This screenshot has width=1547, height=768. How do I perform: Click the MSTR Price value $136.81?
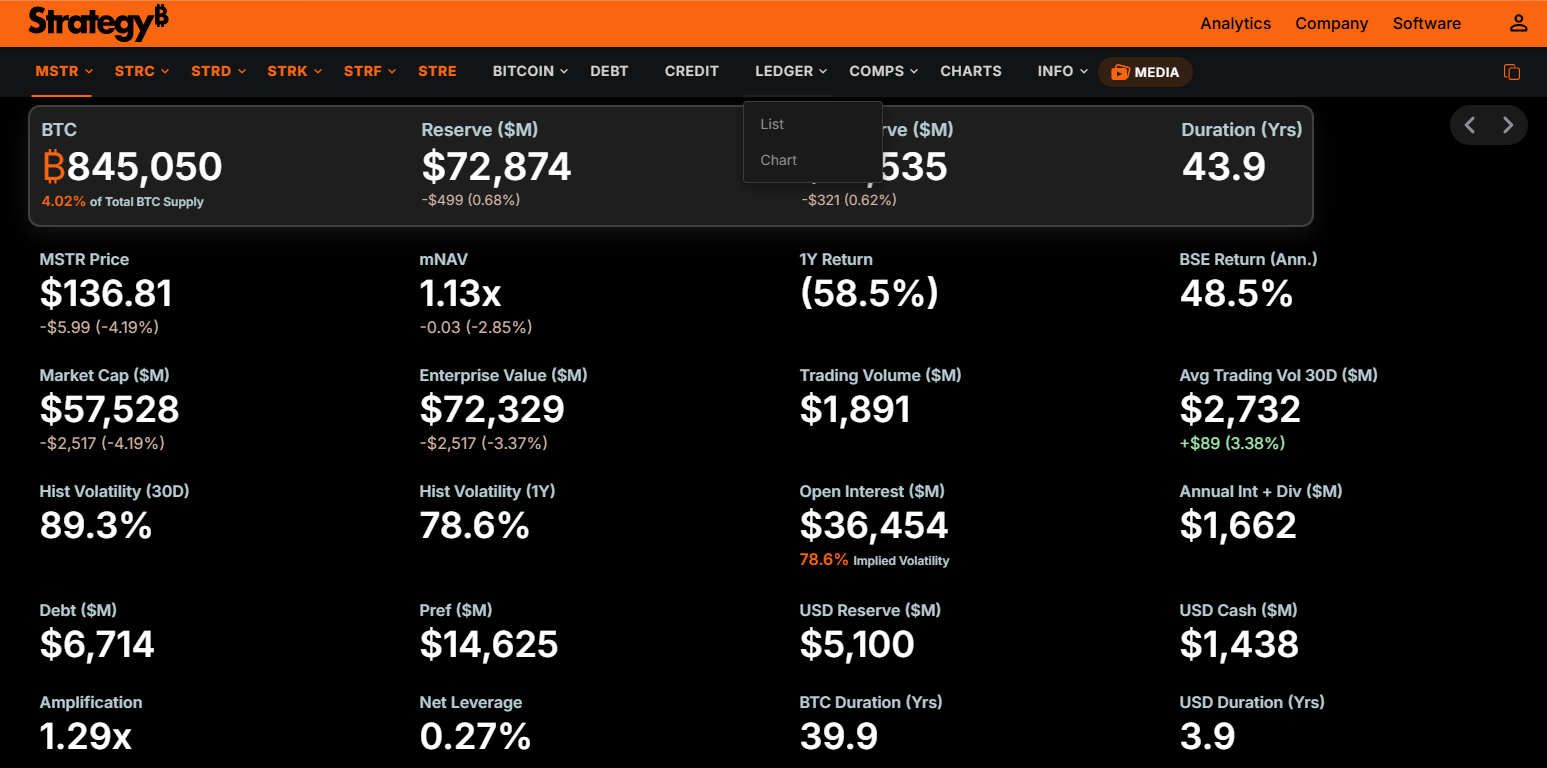106,293
